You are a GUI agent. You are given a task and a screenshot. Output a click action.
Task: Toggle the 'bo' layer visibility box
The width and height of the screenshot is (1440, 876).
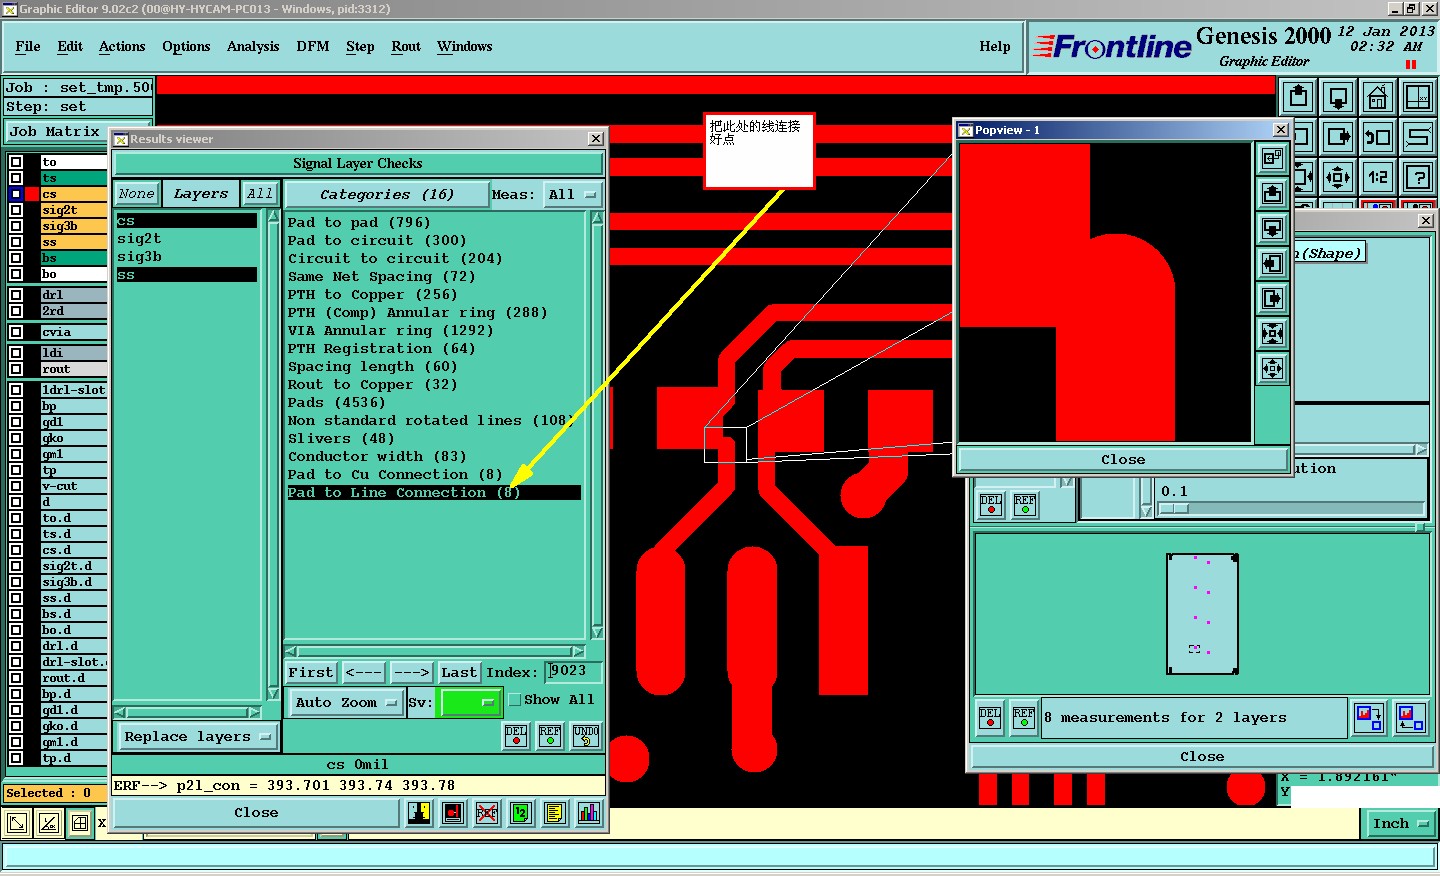pyautogui.click(x=16, y=274)
